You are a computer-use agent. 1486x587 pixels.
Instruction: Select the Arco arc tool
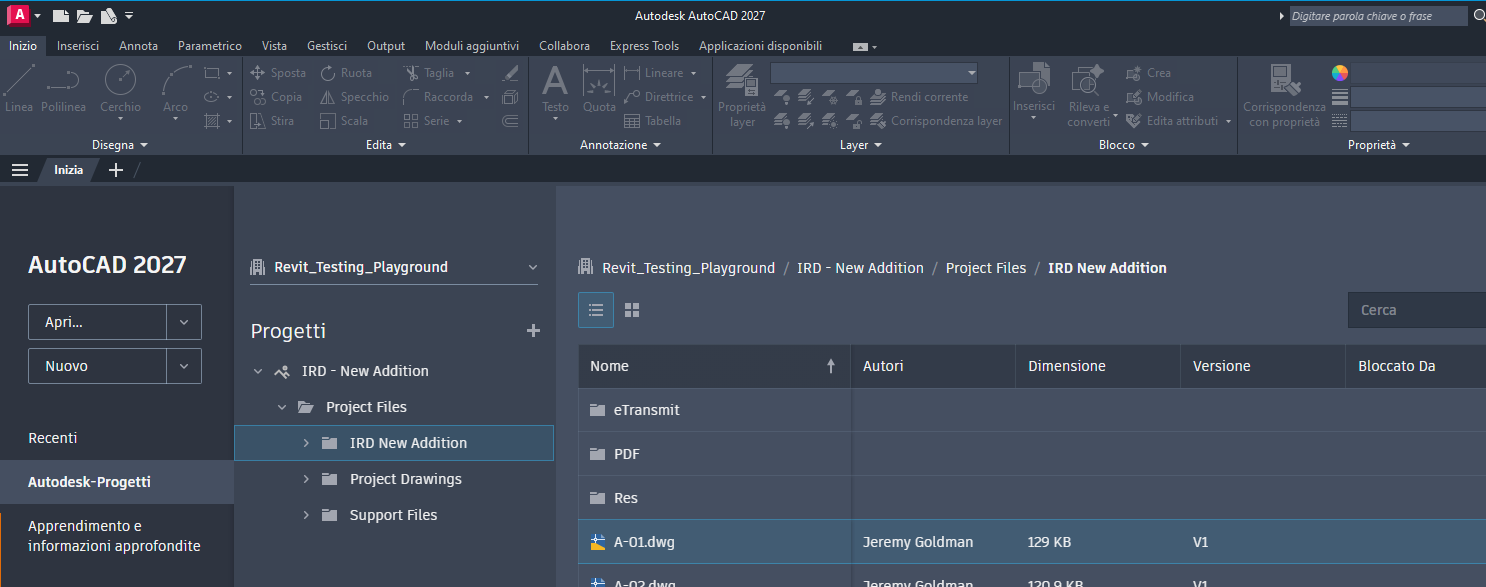point(176,88)
